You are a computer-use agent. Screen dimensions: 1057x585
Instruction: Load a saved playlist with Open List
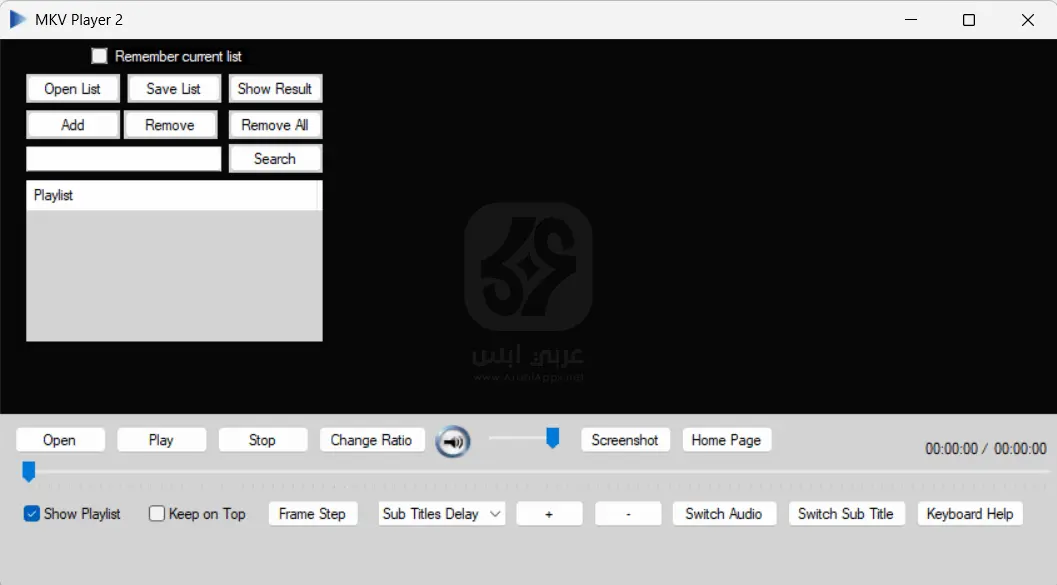tap(72, 88)
